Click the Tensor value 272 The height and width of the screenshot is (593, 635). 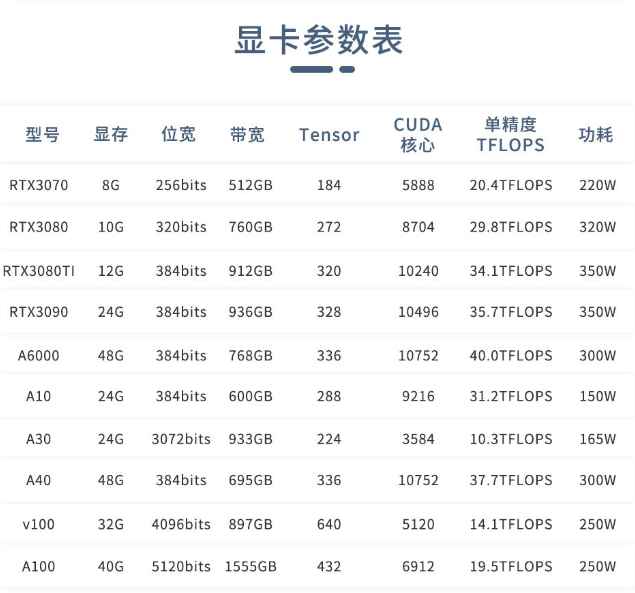pos(329,227)
